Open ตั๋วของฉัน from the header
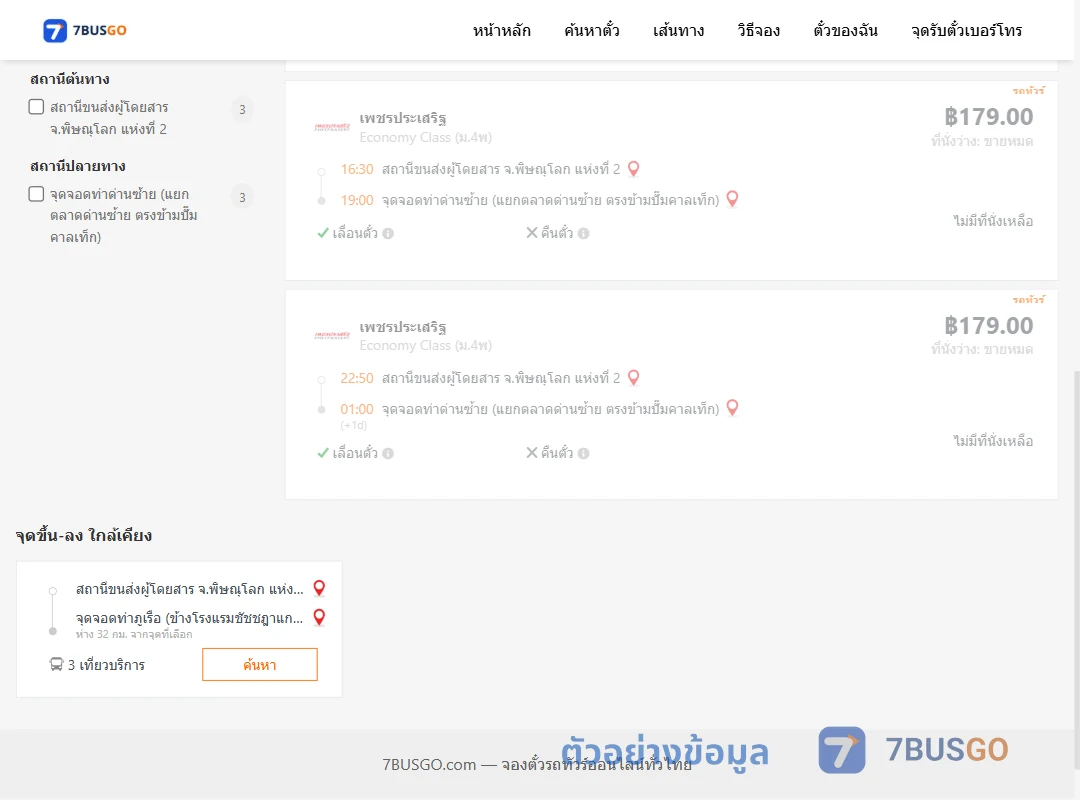 [x=845, y=30]
